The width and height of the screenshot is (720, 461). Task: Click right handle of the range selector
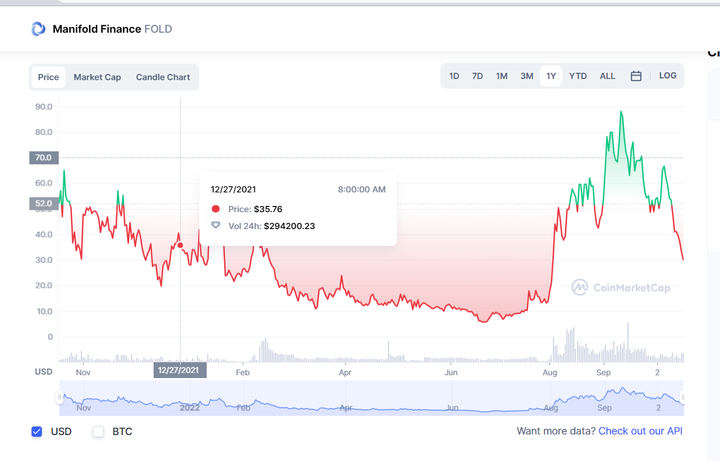[684, 398]
